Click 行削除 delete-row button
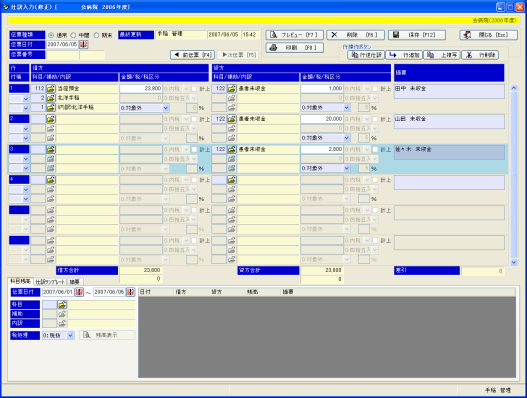The height and width of the screenshot is (398, 527). click(x=480, y=55)
